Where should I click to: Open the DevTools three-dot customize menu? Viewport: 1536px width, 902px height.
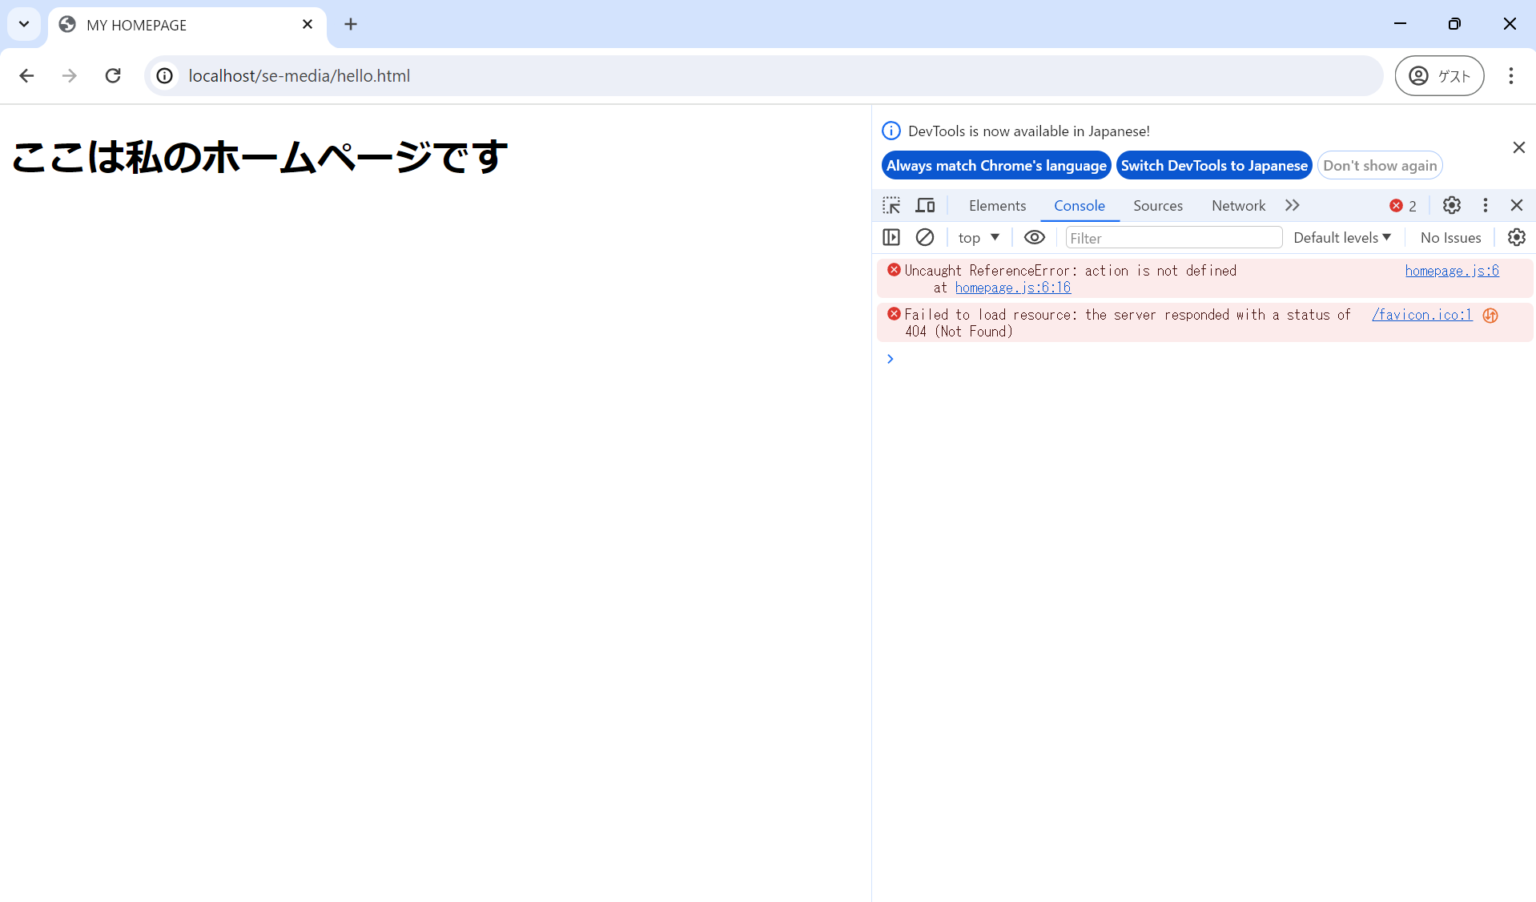pos(1485,205)
